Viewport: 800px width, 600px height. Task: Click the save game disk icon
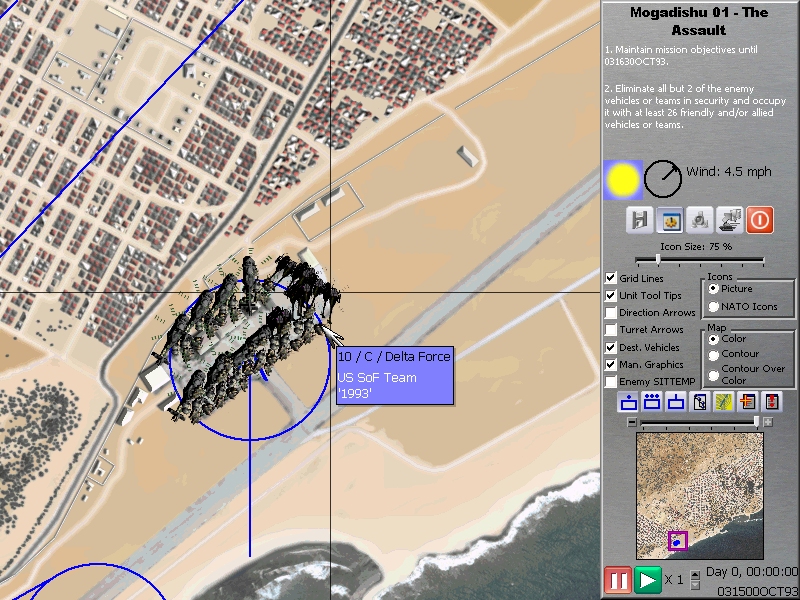tap(640, 221)
